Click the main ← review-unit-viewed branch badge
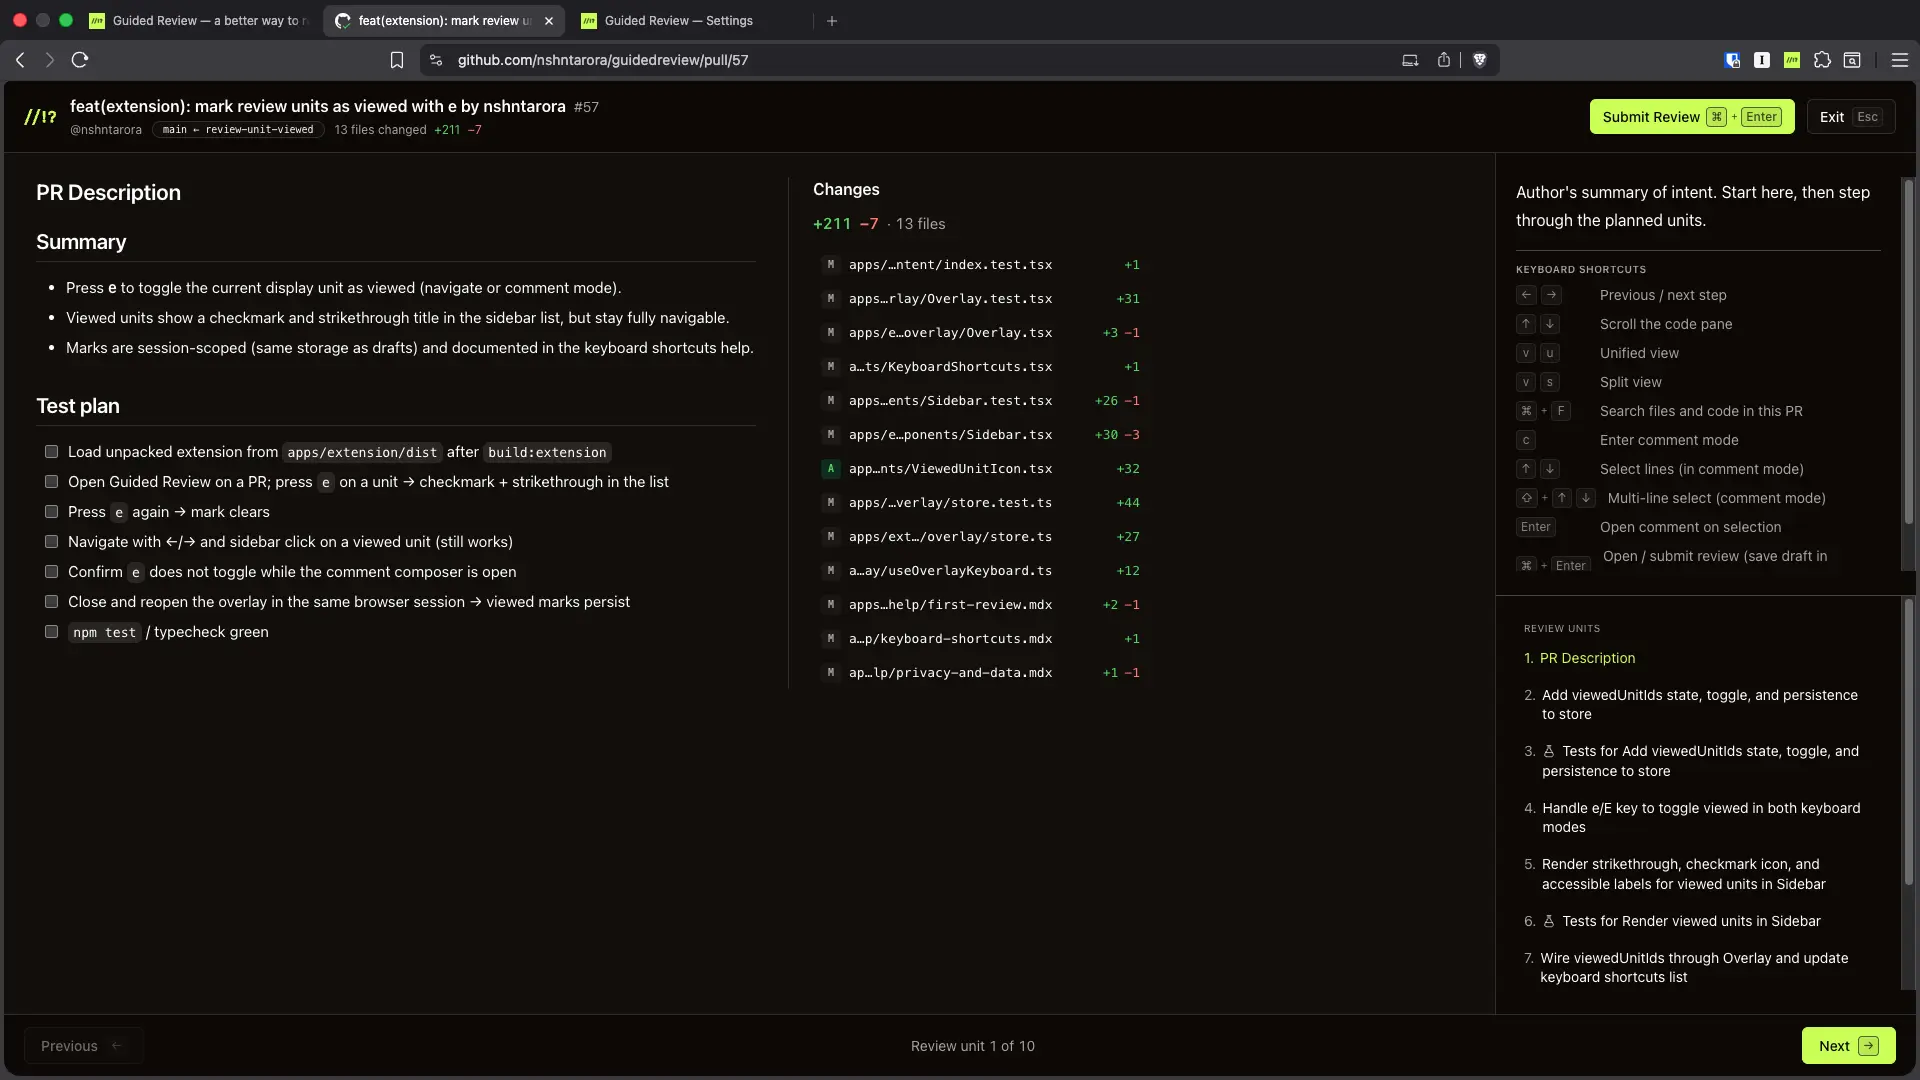Screen dimensions: 1920x1080 pos(238,130)
